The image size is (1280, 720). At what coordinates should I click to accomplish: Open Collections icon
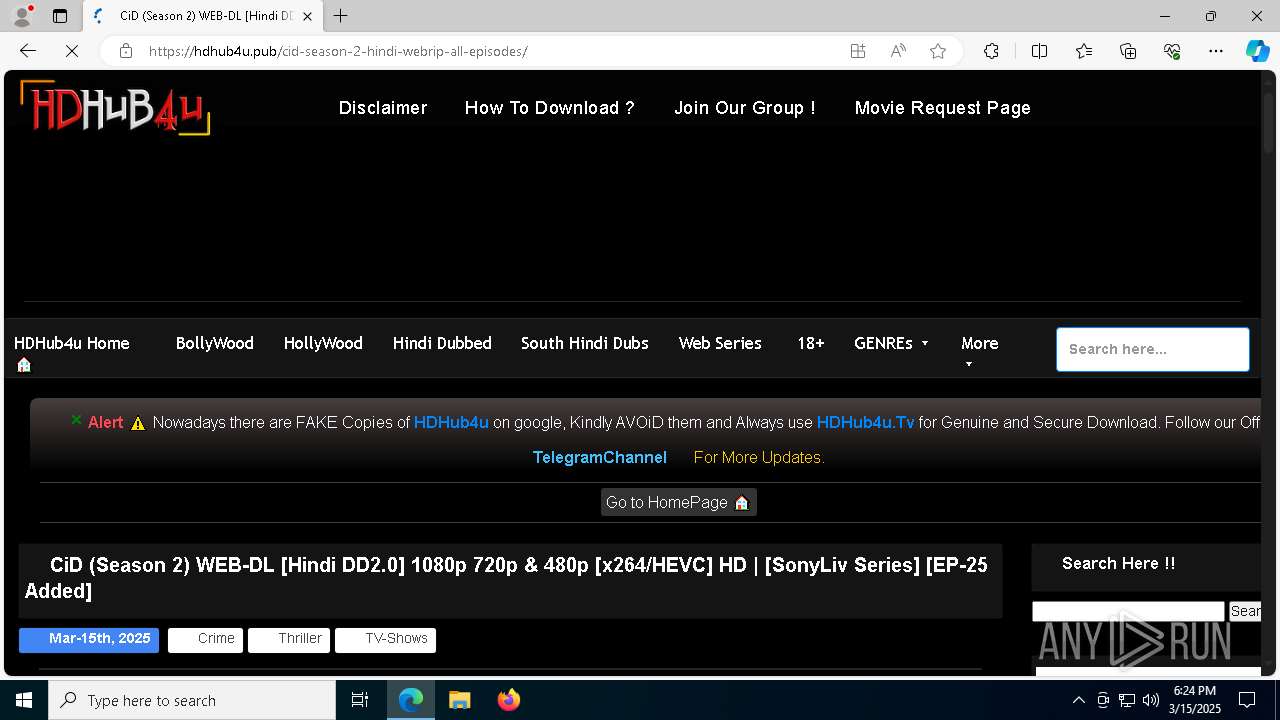[1128, 51]
